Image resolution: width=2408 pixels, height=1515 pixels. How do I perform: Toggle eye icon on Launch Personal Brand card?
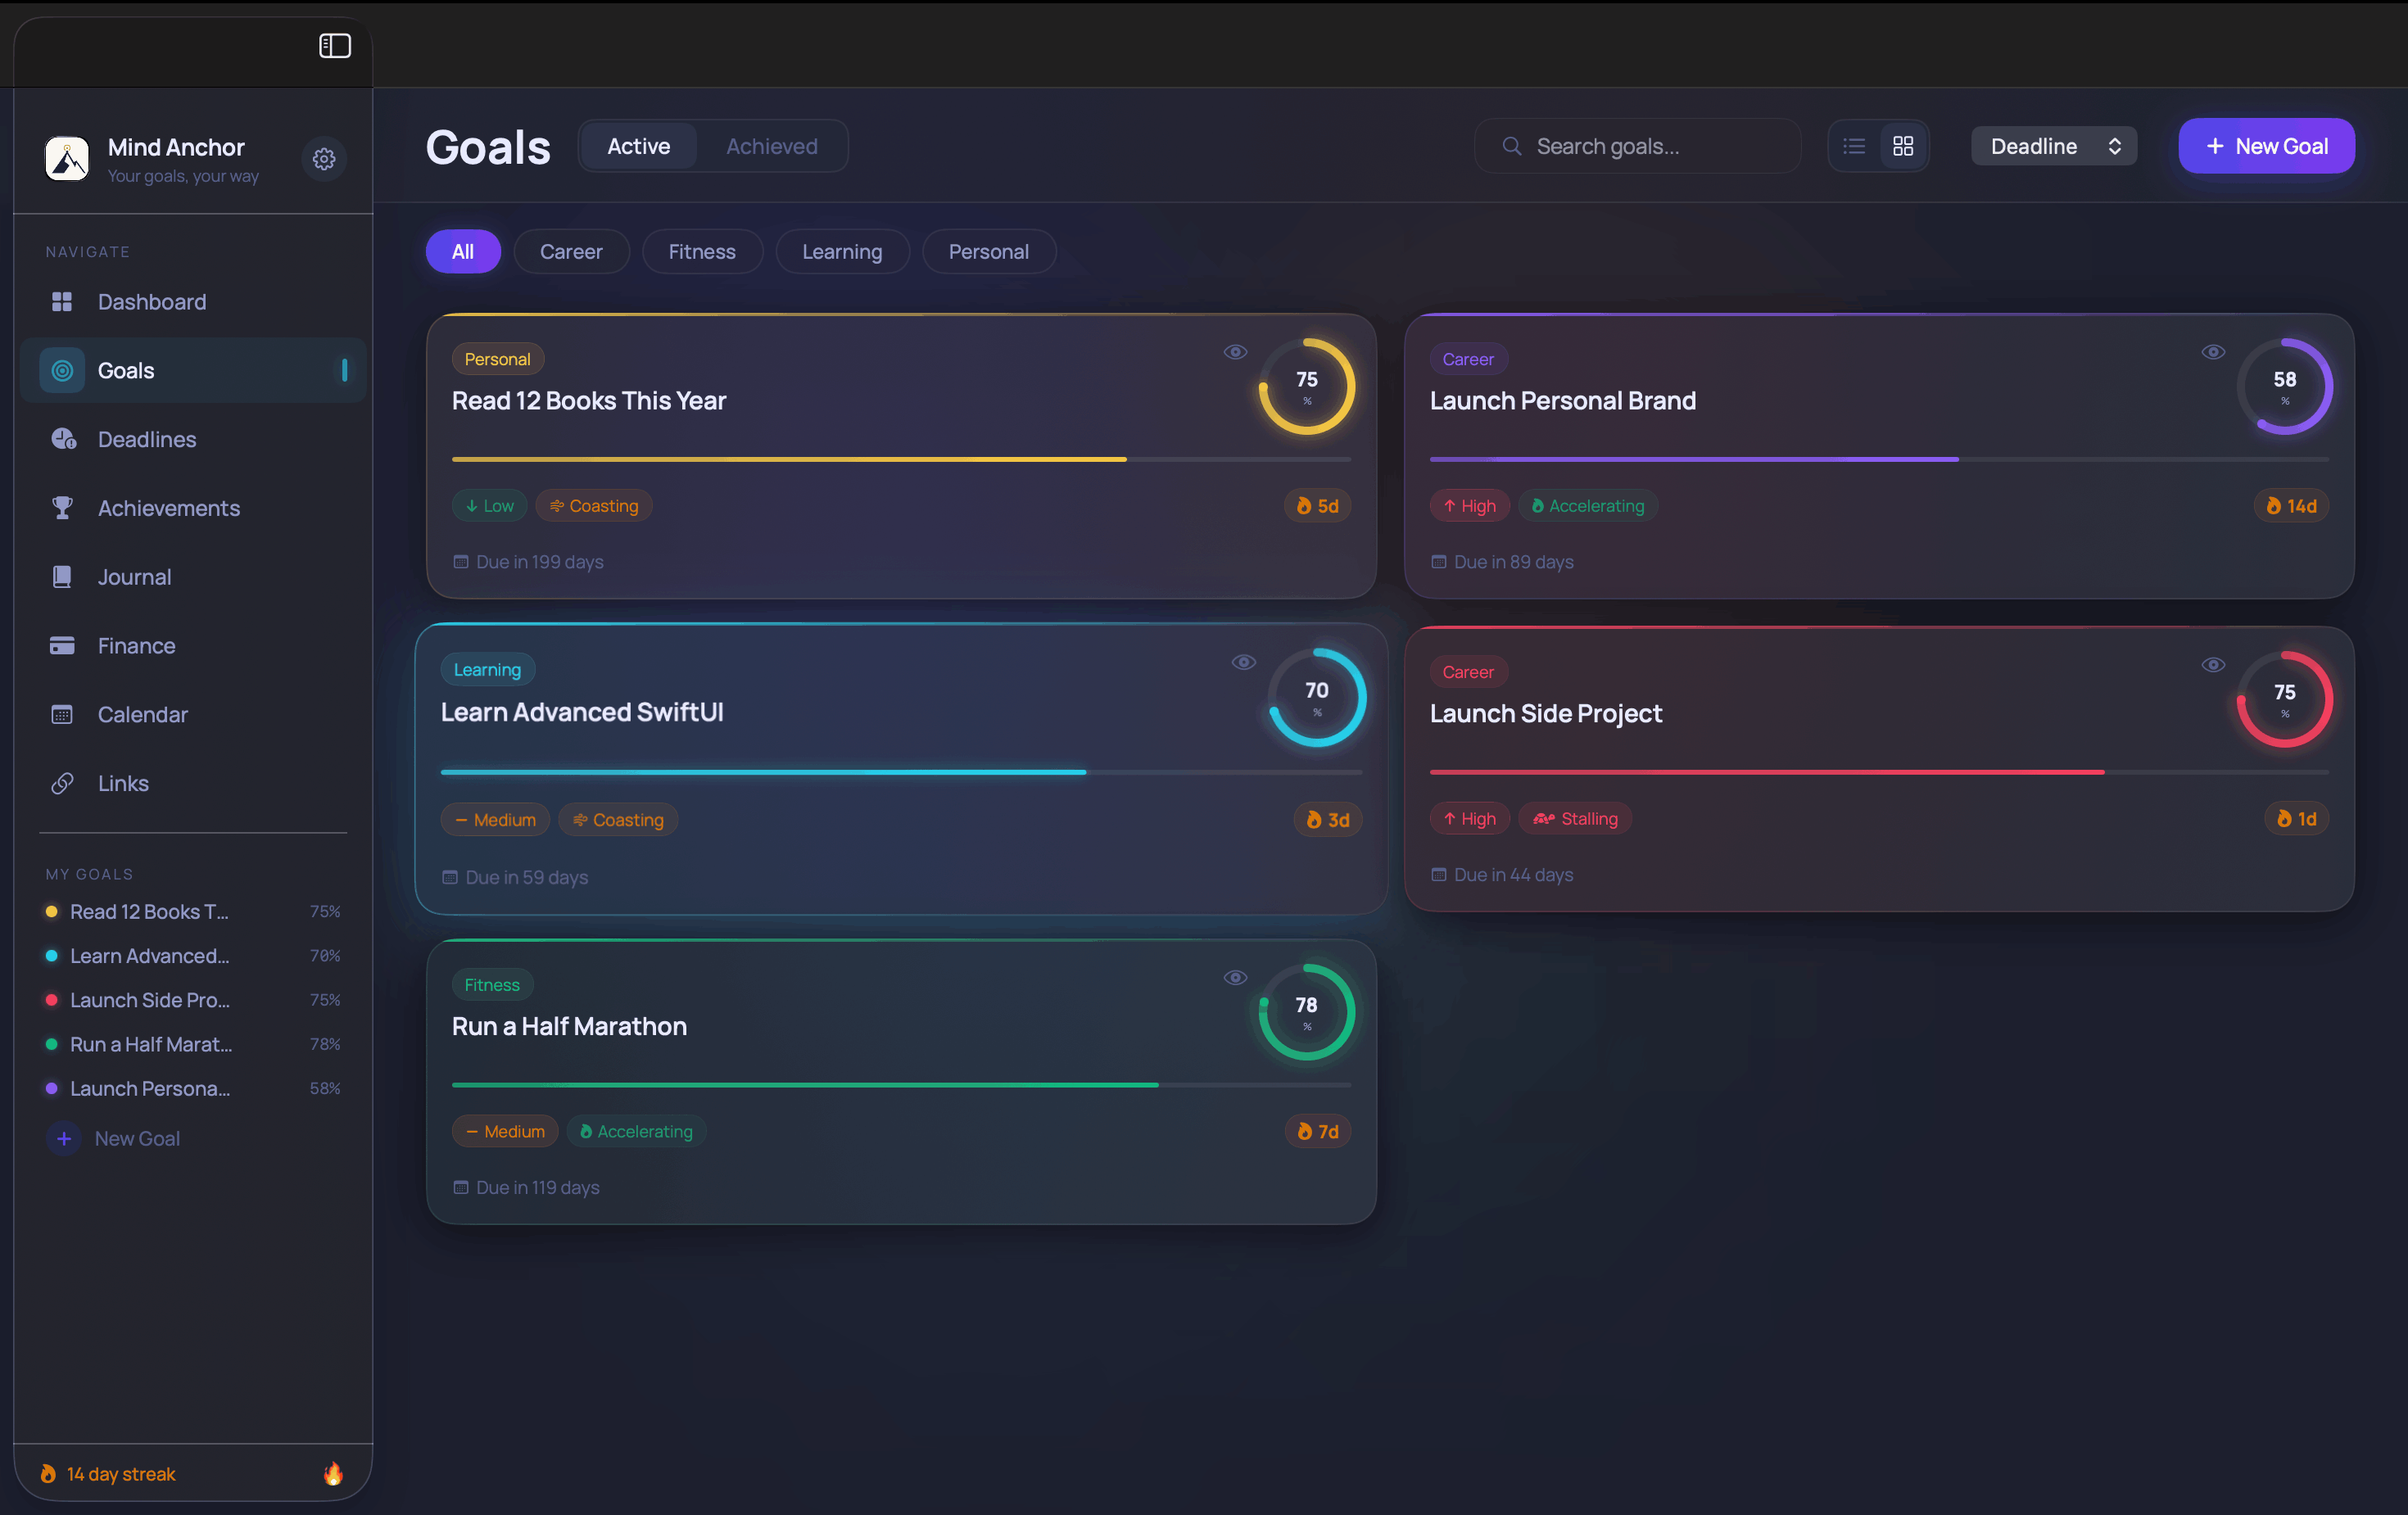tap(2213, 352)
